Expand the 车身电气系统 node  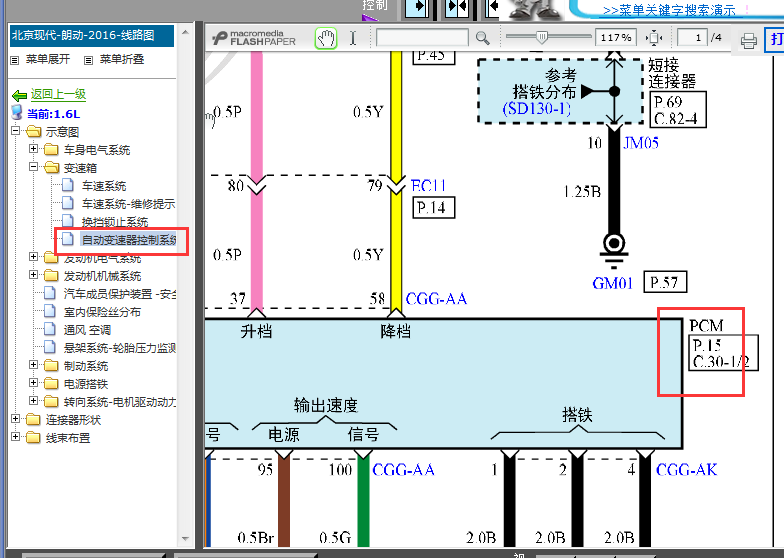[34, 149]
